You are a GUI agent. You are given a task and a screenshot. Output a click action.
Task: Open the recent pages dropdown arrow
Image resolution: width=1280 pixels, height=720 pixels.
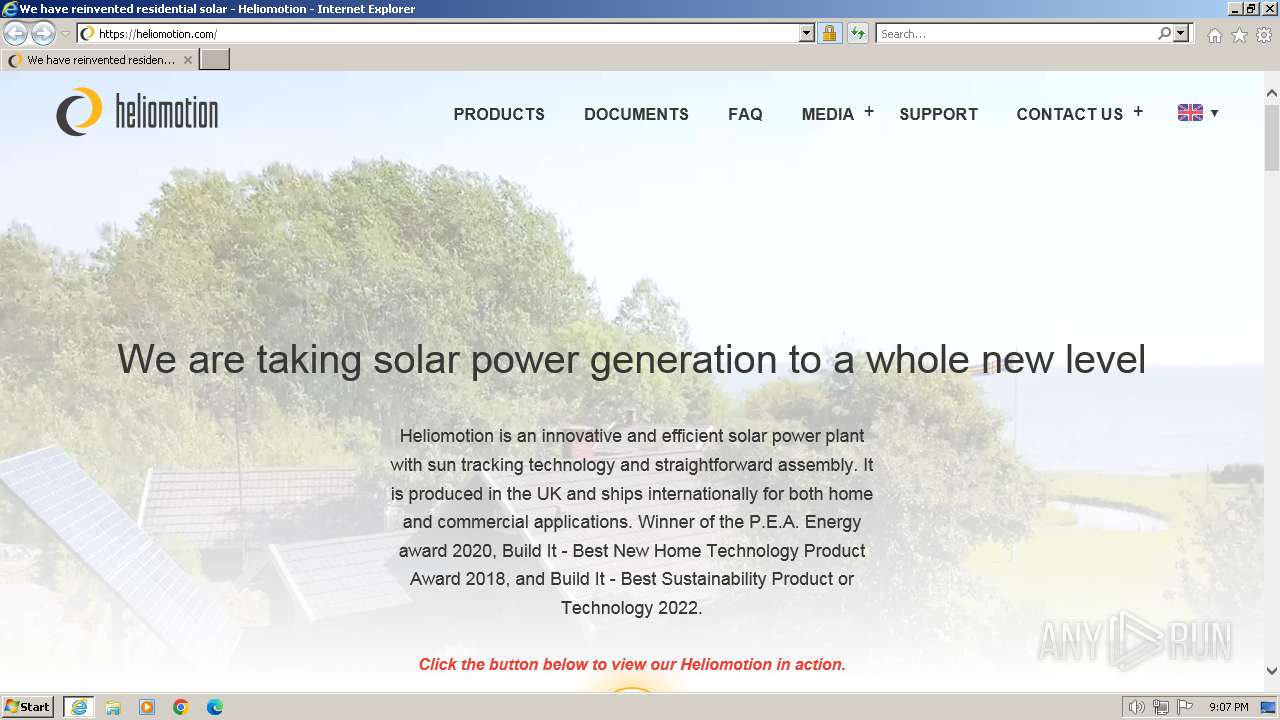[65, 34]
